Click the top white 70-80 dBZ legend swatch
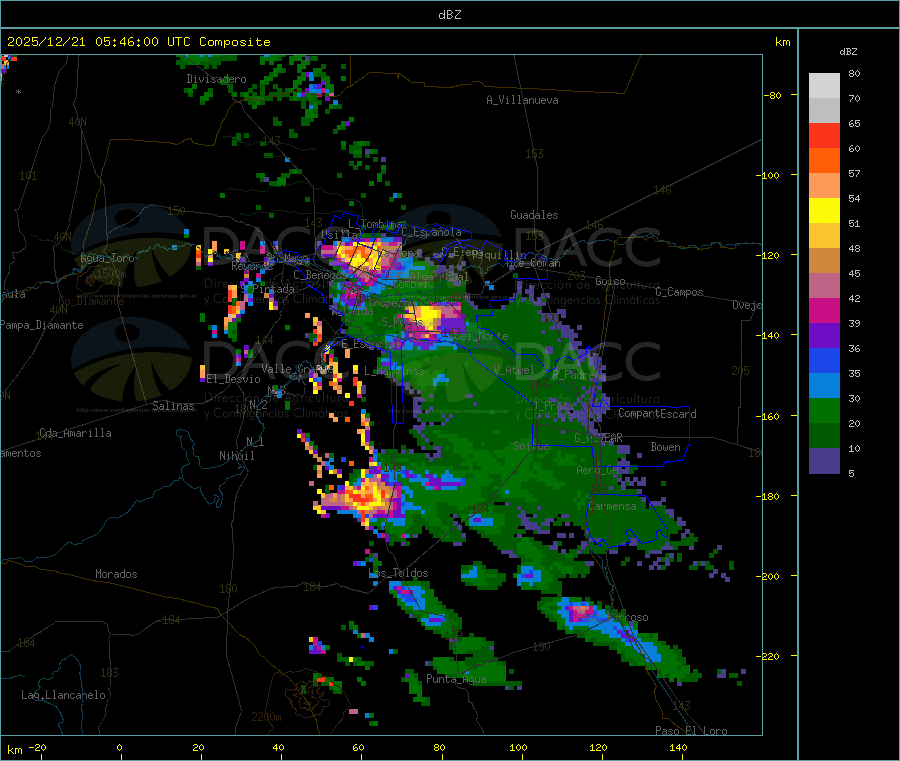 click(x=824, y=86)
